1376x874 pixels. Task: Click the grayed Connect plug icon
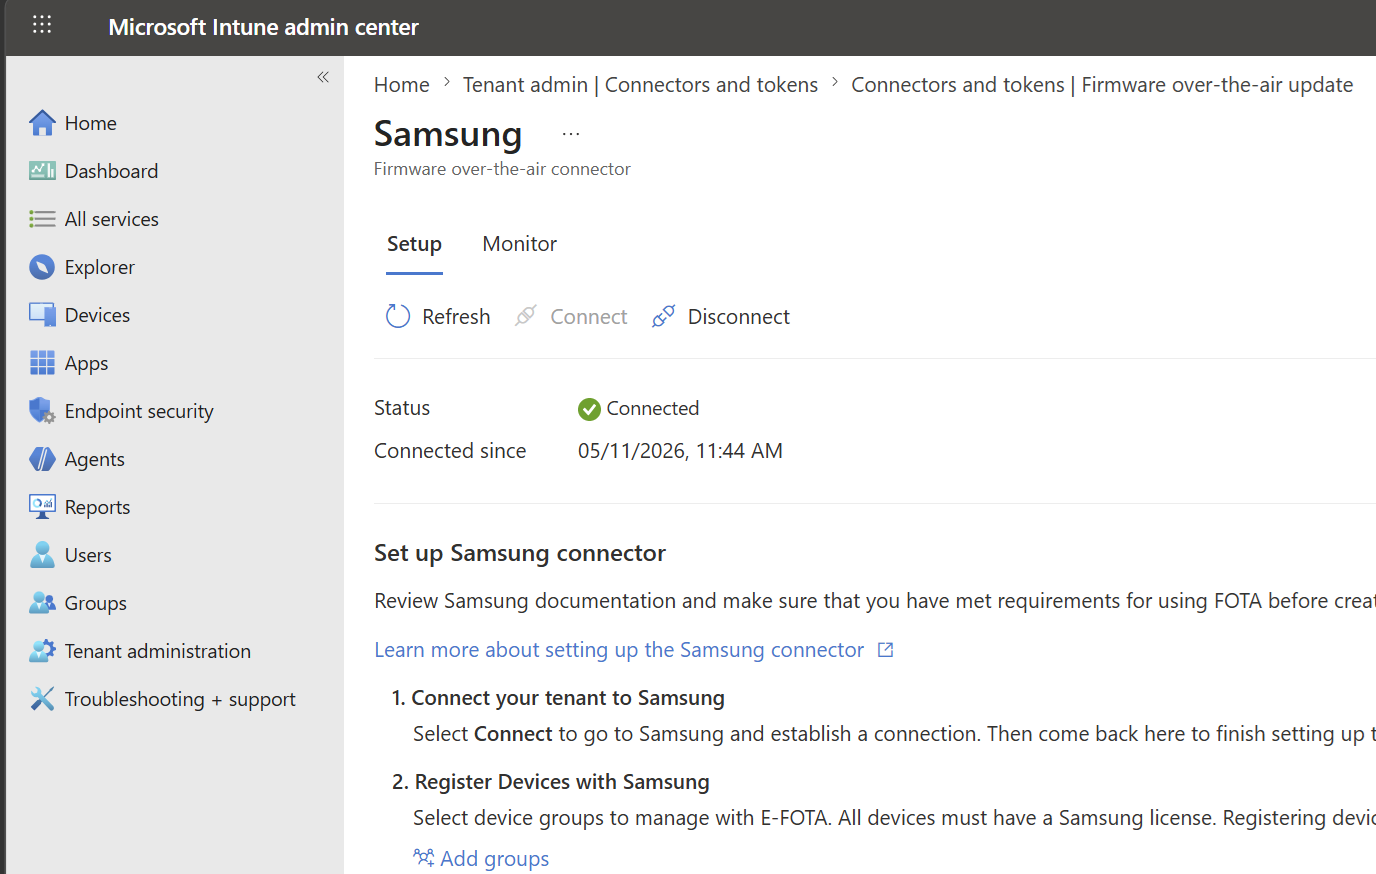coord(526,317)
